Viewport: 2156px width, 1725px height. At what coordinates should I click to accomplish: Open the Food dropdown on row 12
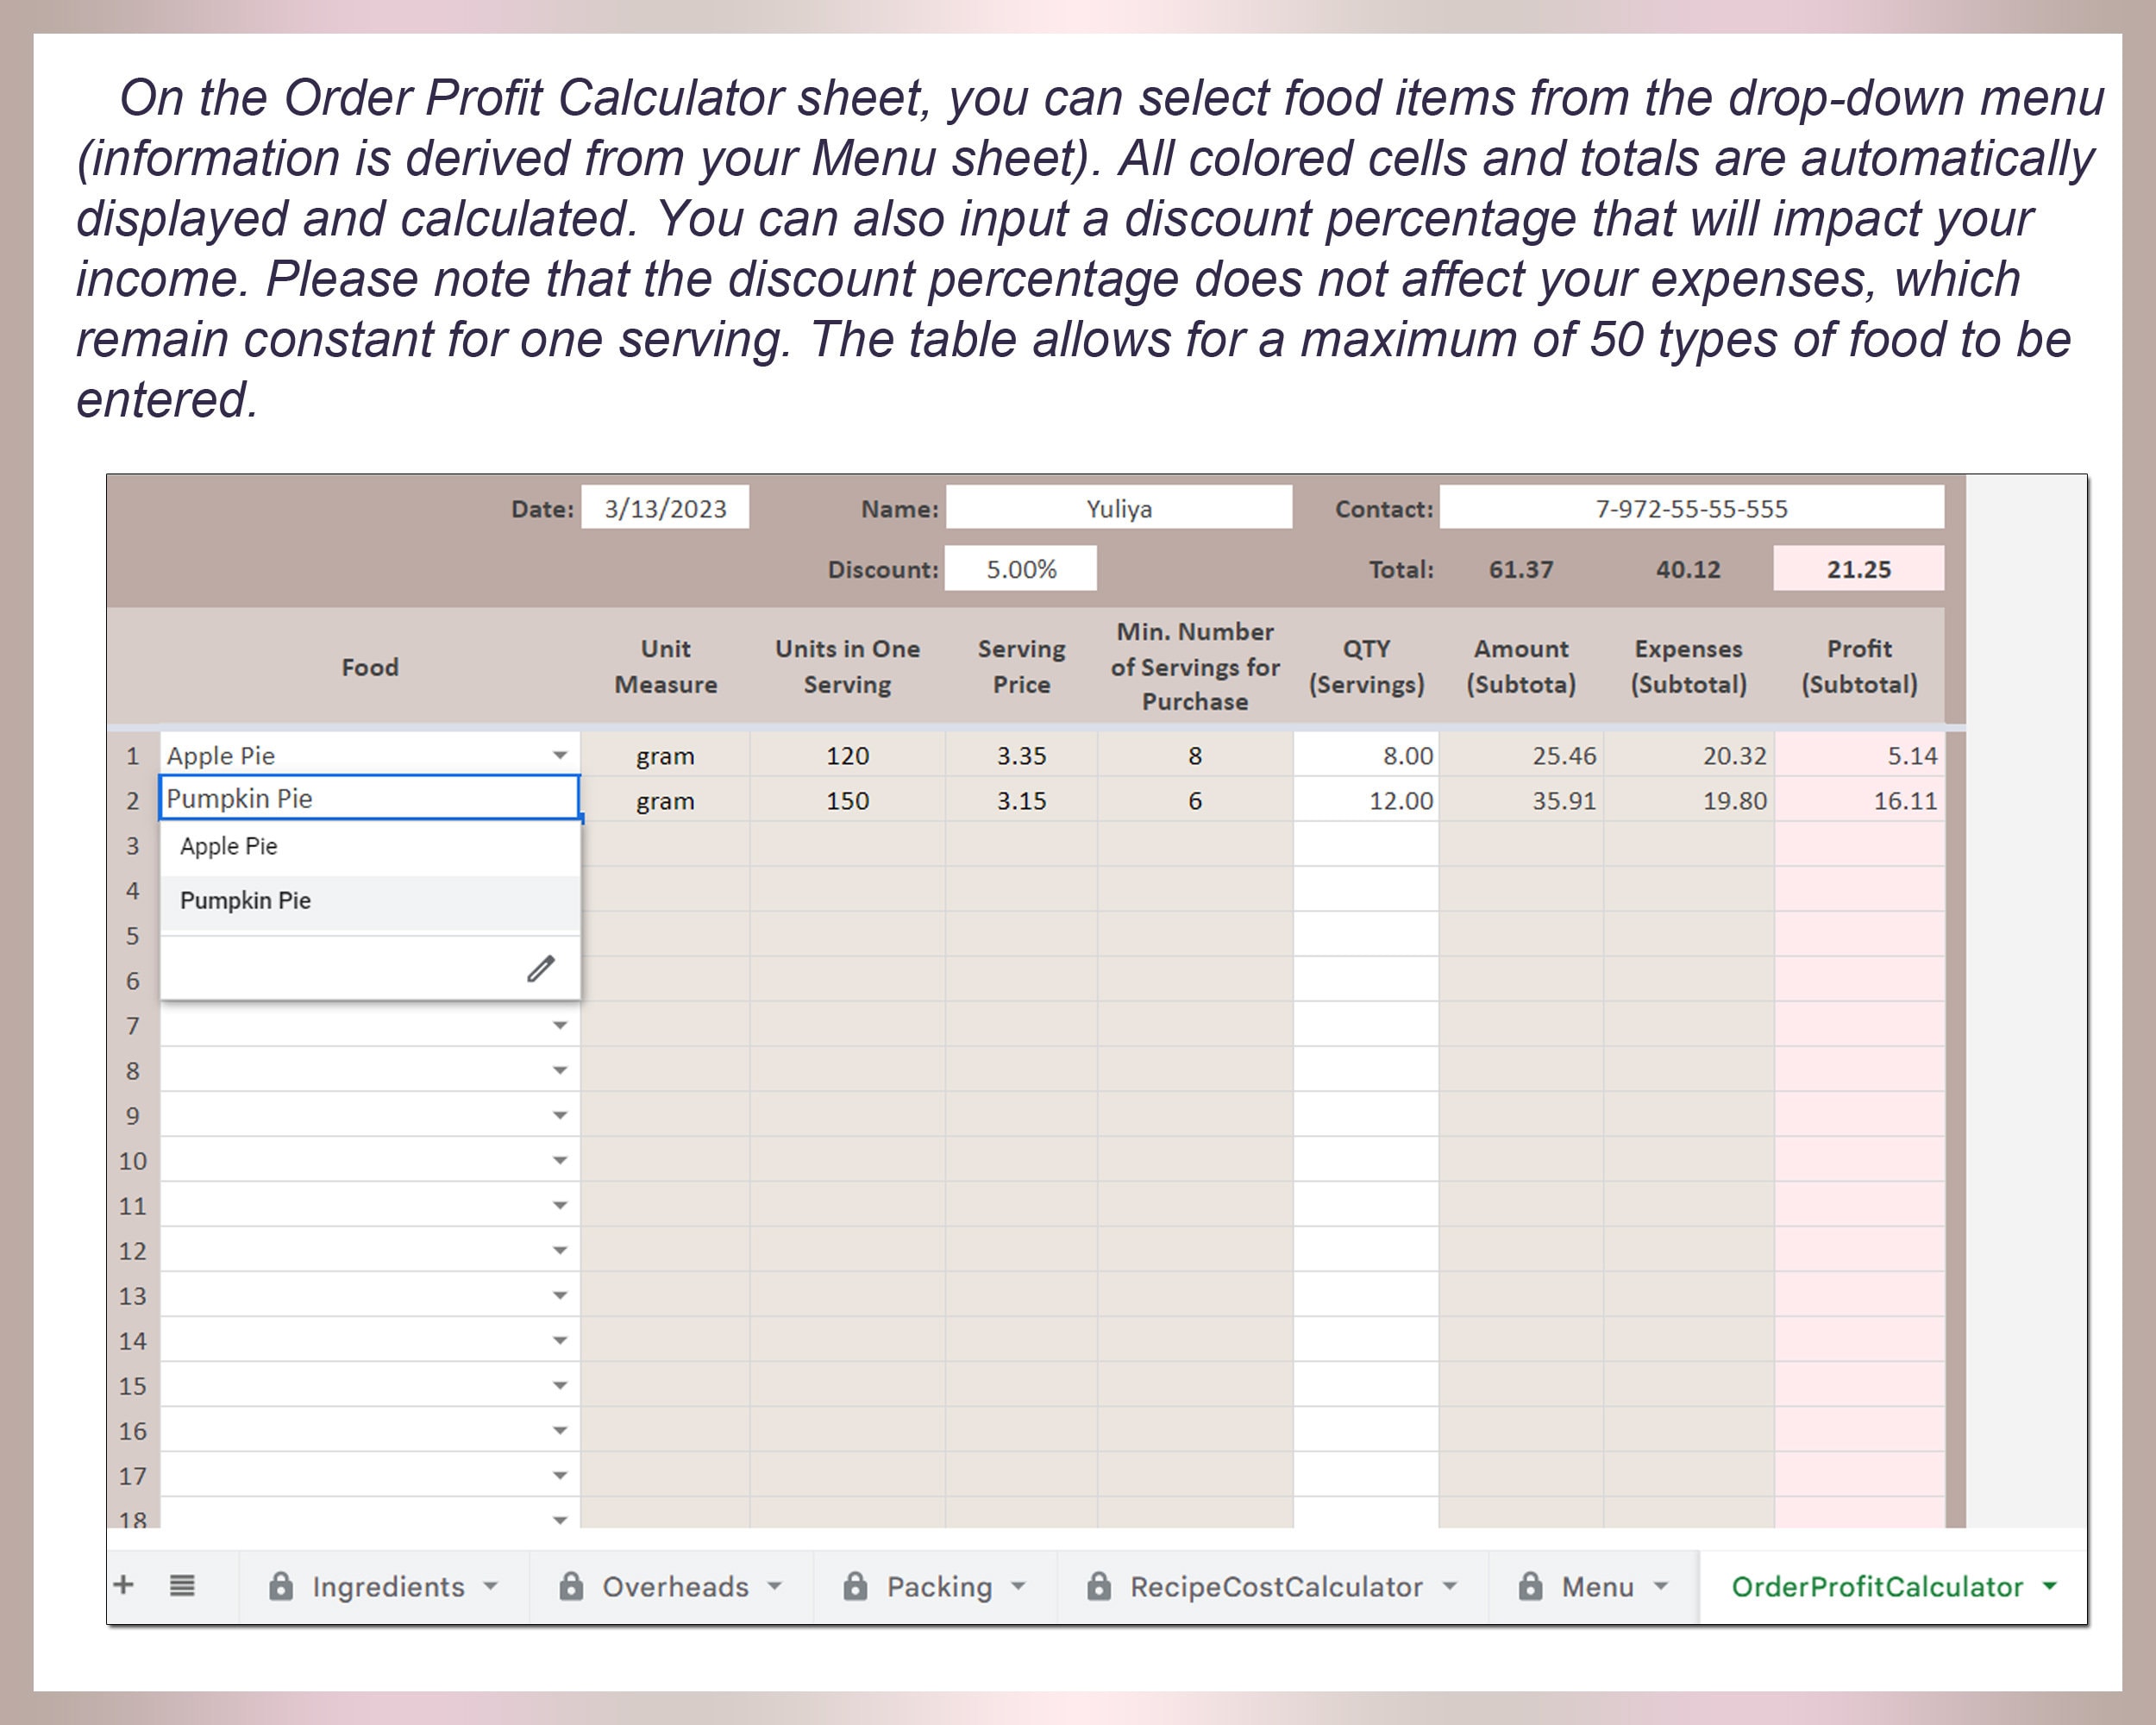pyautogui.click(x=559, y=1249)
